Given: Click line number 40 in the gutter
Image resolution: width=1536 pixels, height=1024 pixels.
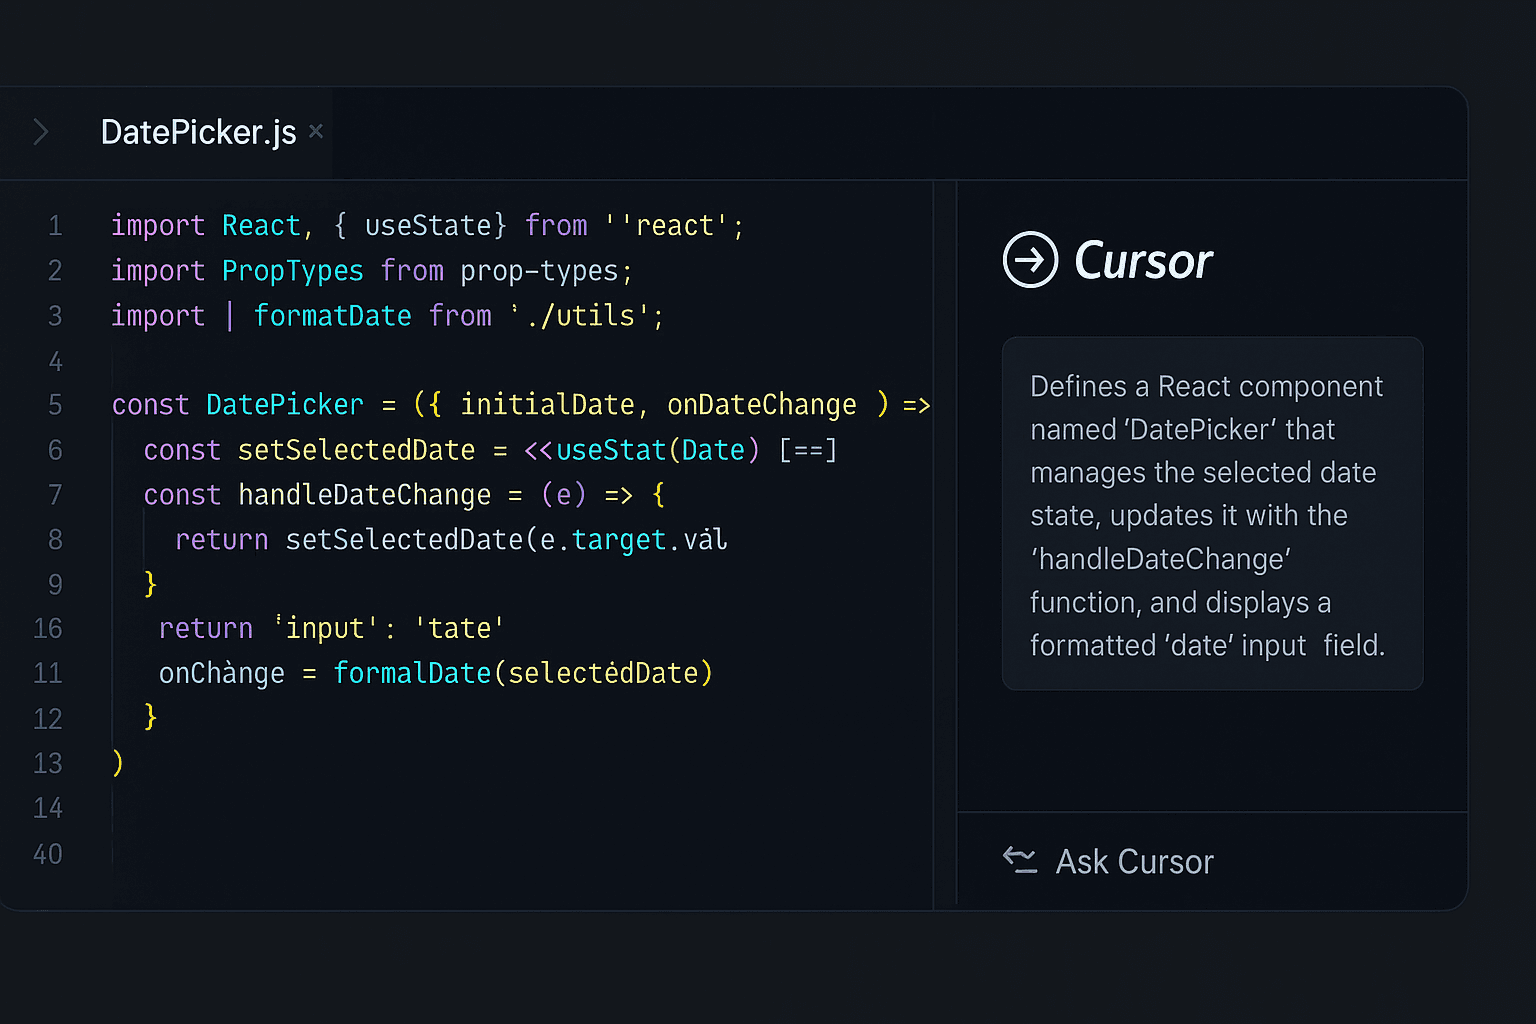Looking at the screenshot, I should click(x=48, y=854).
